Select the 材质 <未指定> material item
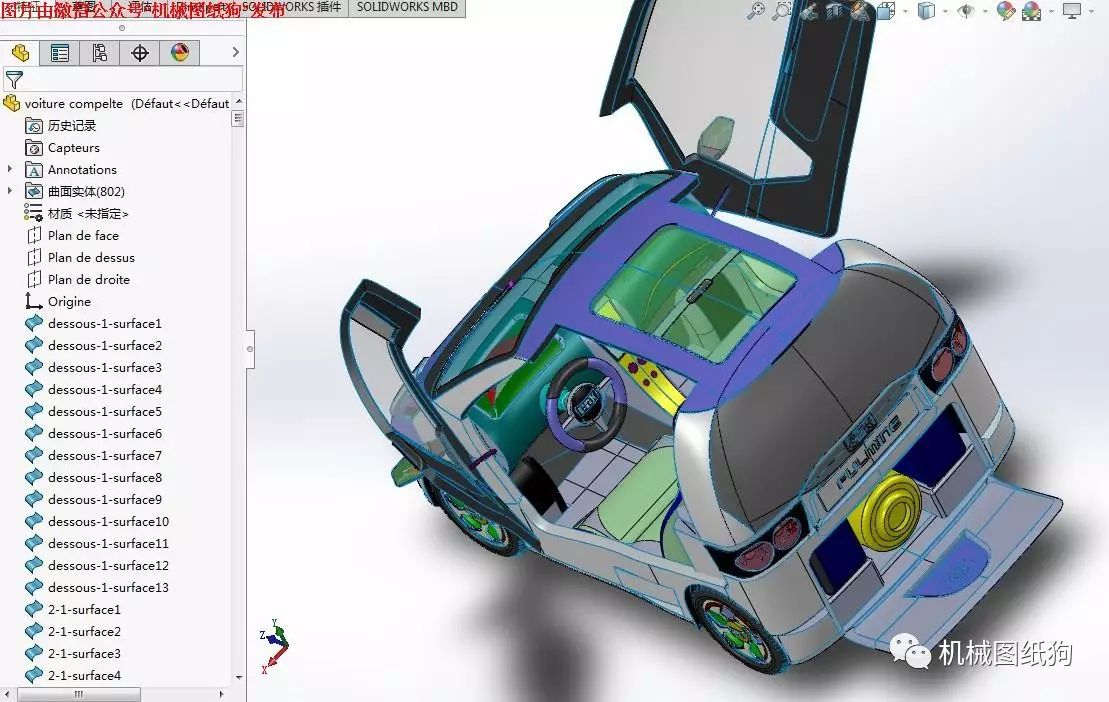Viewport: 1109px width, 702px height. (x=76, y=213)
